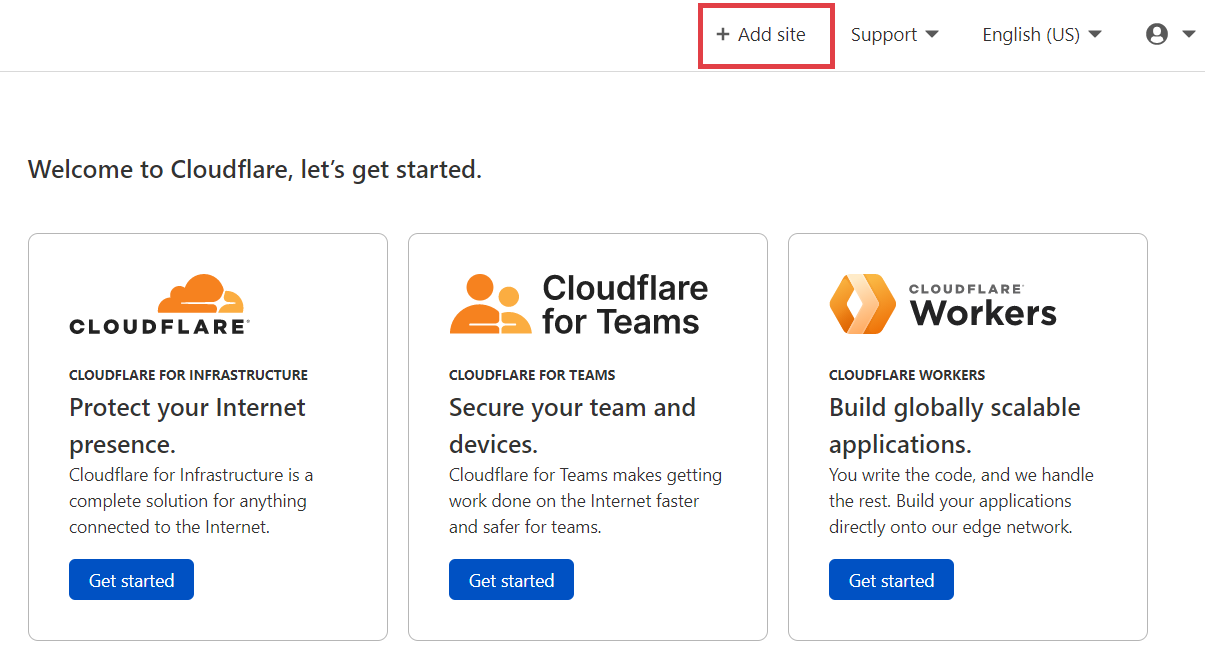Get started with Cloudflare Workers

[x=891, y=580]
